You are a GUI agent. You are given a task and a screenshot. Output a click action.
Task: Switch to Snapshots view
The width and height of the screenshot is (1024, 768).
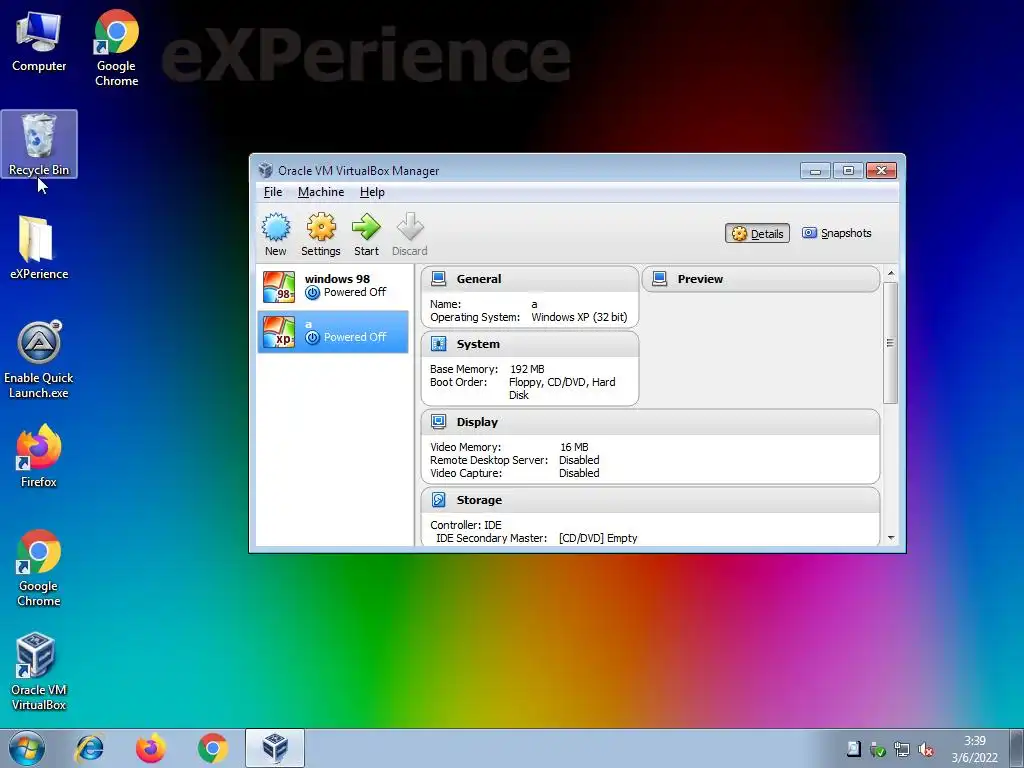coord(837,233)
